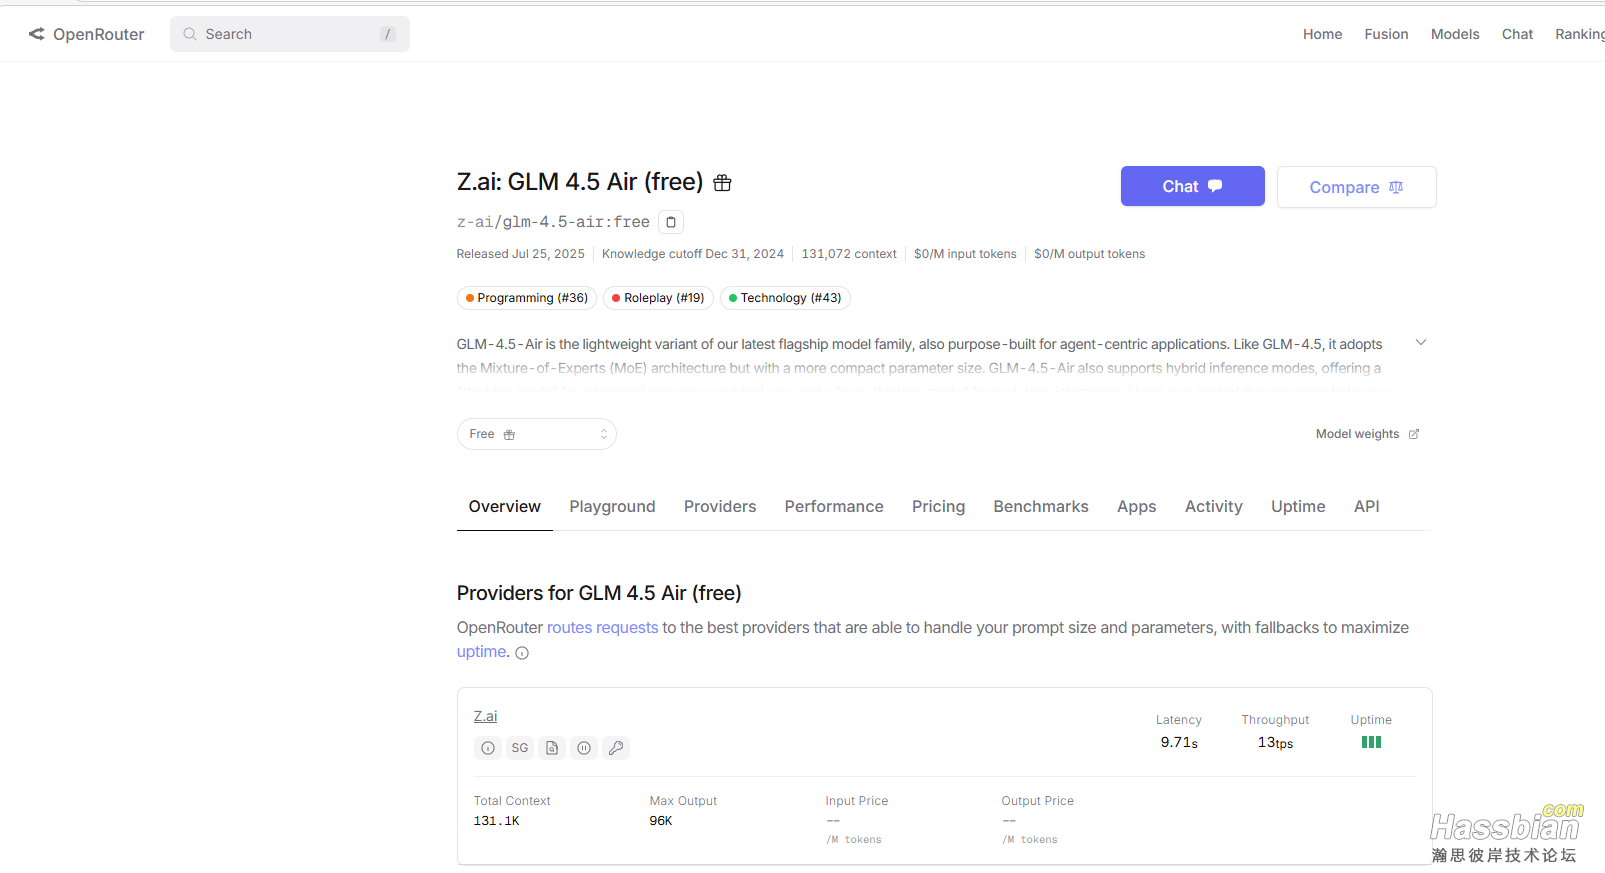Follow the routes requests link
Image resolution: width=1605 pixels, height=873 pixels.
click(x=602, y=628)
